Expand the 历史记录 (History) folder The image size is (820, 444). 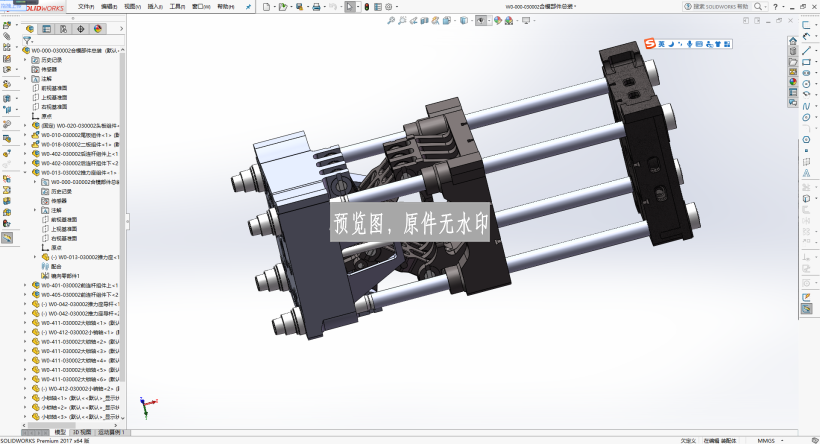click(25, 60)
